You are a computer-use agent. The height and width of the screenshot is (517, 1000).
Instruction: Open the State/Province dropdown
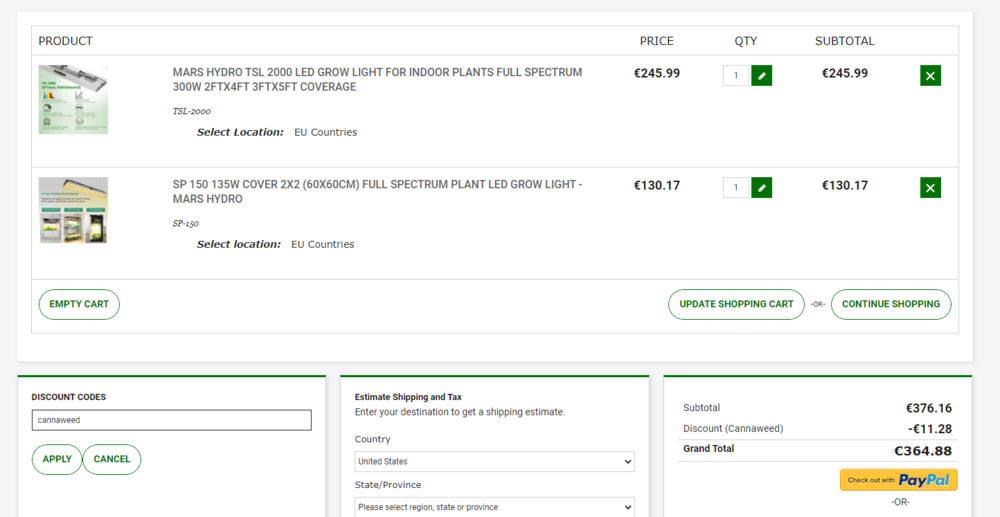pyautogui.click(x=494, y=507)
